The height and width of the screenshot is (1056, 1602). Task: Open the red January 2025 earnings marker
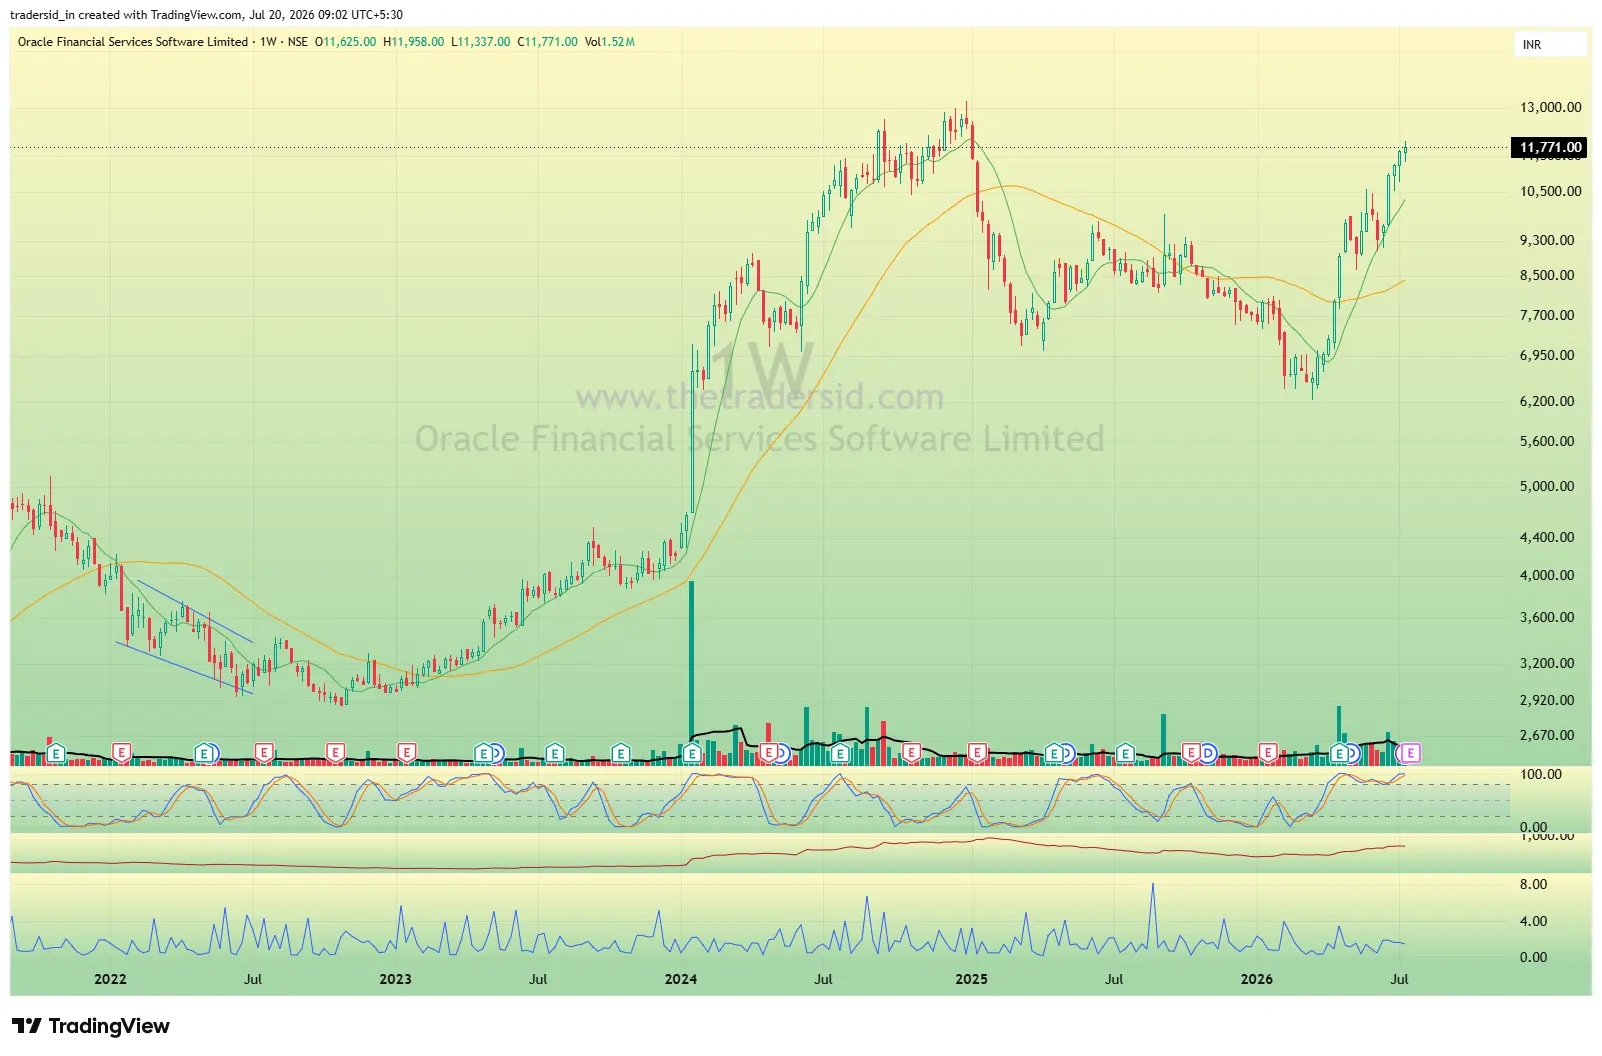coord(977,752)
